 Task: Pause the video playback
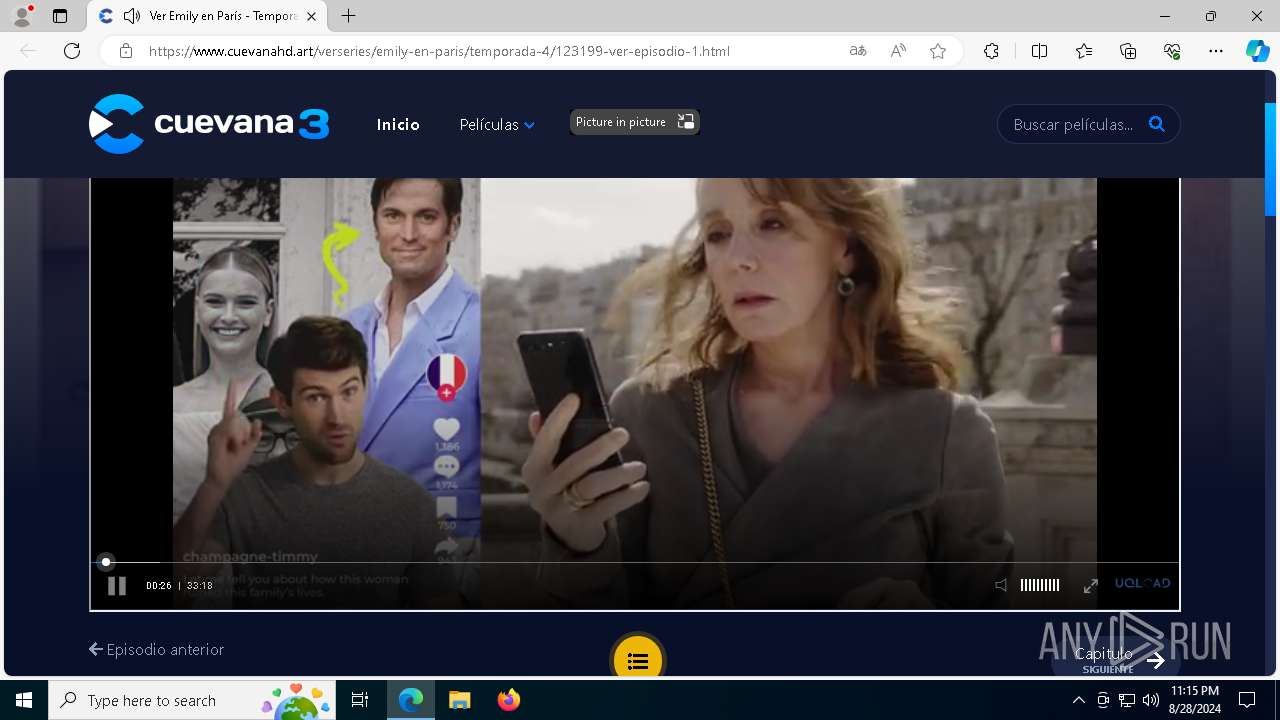(117, 586)
